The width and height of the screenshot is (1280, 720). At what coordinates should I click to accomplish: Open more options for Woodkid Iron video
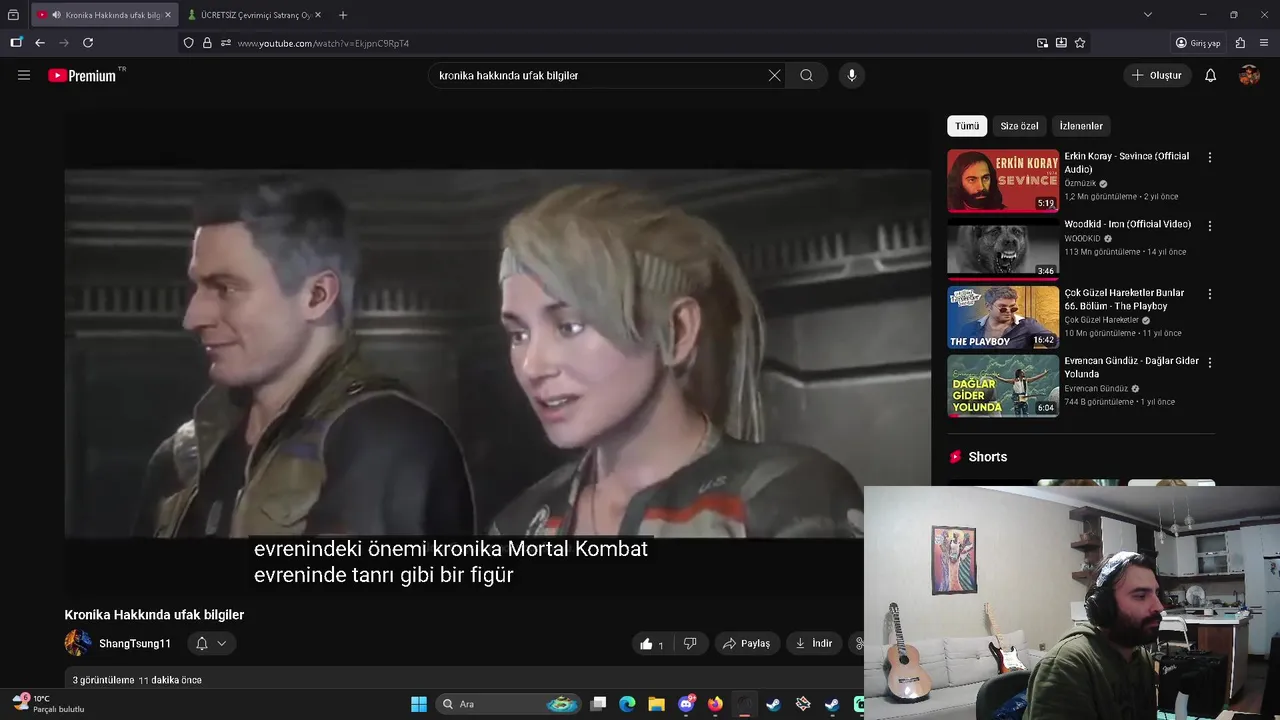tap(1209, 226)
